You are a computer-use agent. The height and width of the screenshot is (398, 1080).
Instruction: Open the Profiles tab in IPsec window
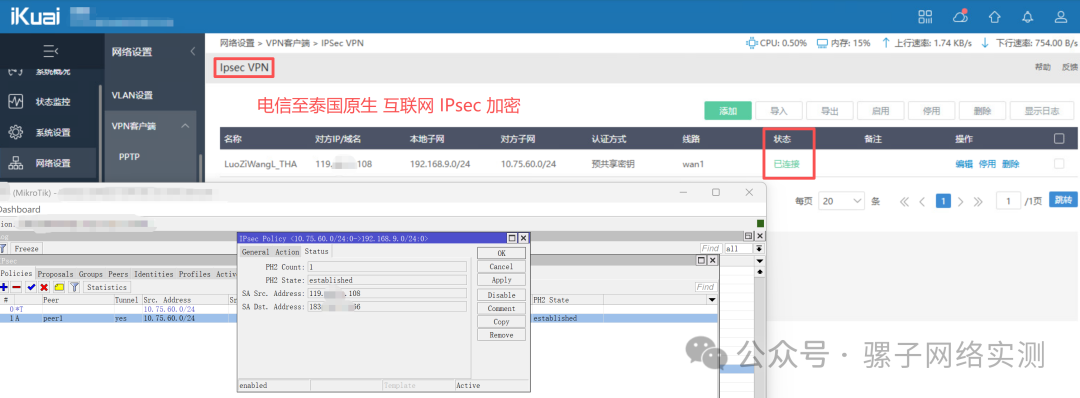pyautogui.click(x=195, y=274)
